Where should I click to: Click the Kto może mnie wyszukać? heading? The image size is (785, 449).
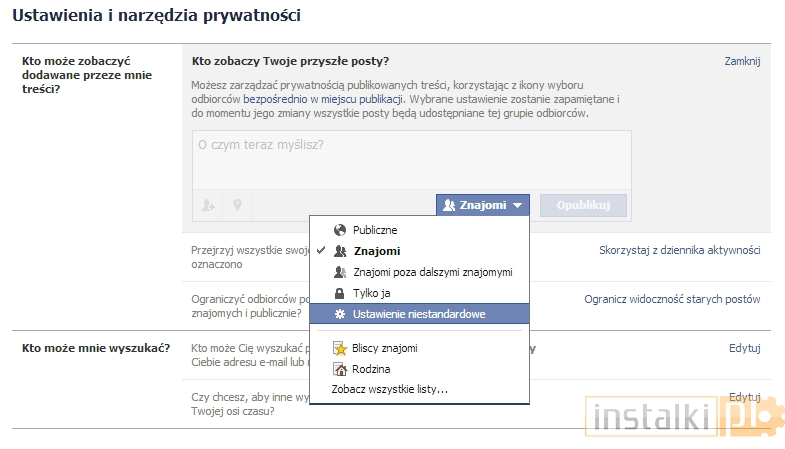tap(96, 348)
